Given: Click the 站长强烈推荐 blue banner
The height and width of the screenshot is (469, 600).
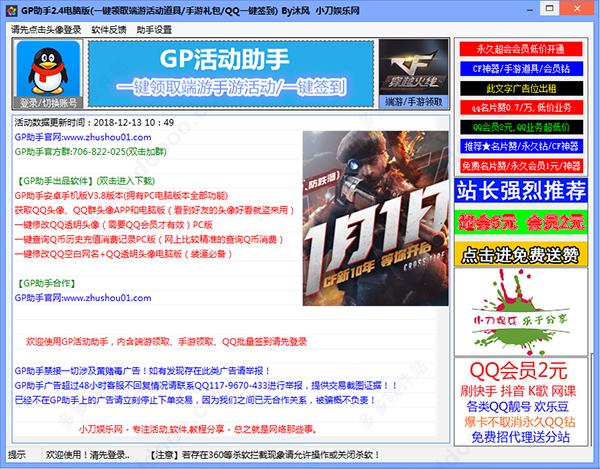Looking at the screenshot, I should click(521, 190).
